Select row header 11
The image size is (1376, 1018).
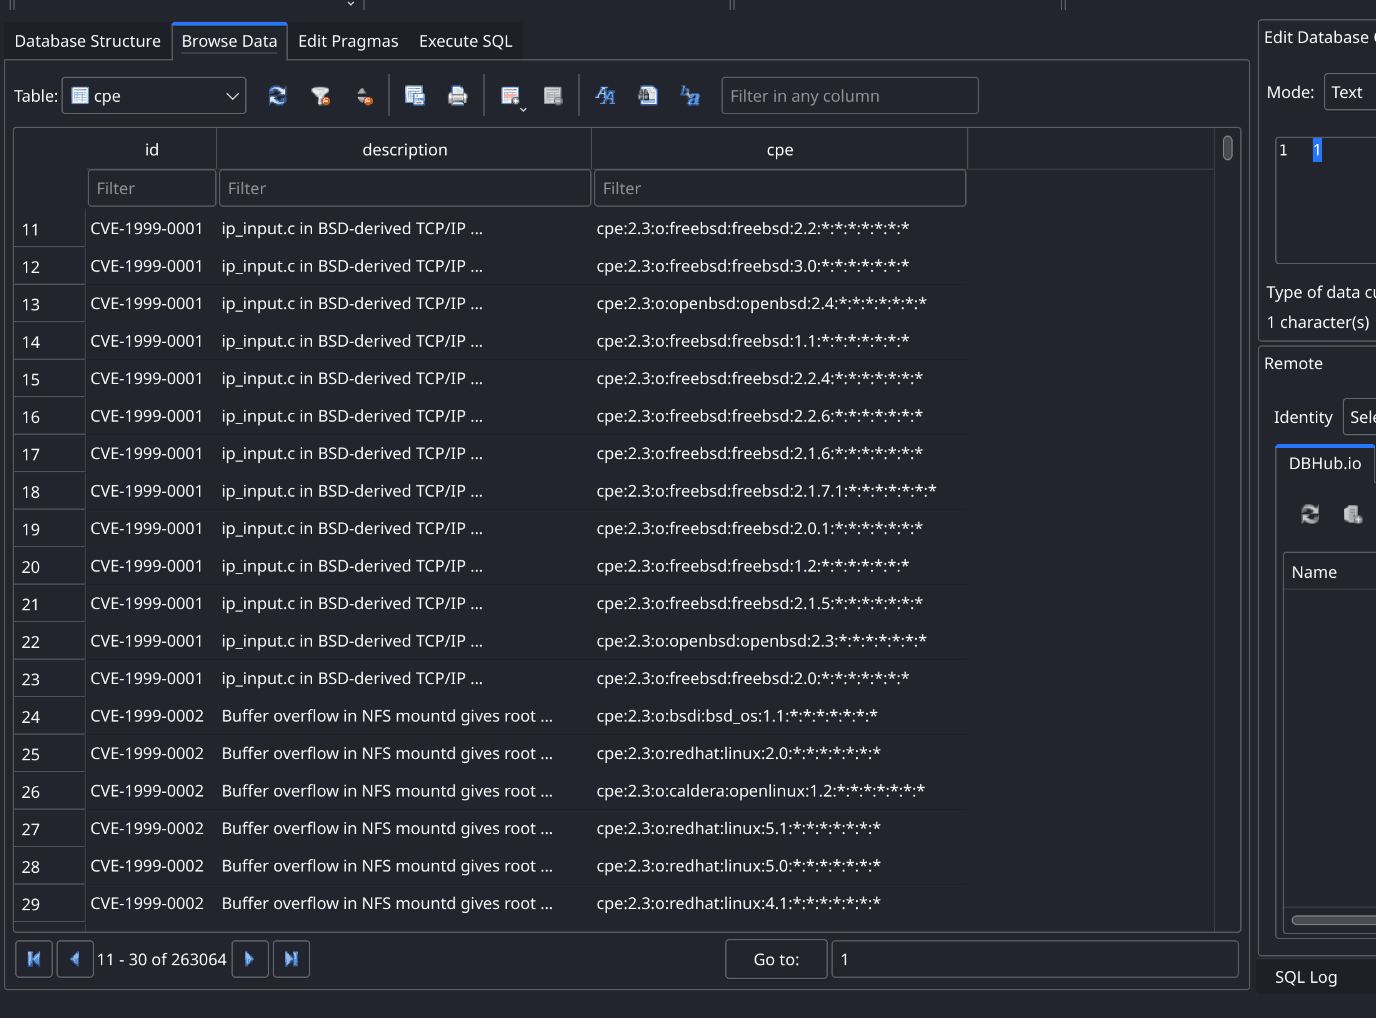click(50, 229)
